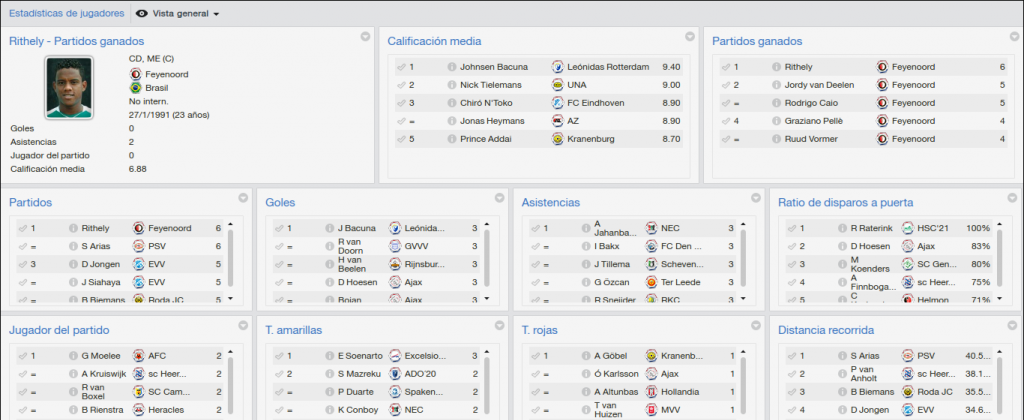Click the NEC club badge in Asistencias panel

pyautogui.click(x=651, y=228)
